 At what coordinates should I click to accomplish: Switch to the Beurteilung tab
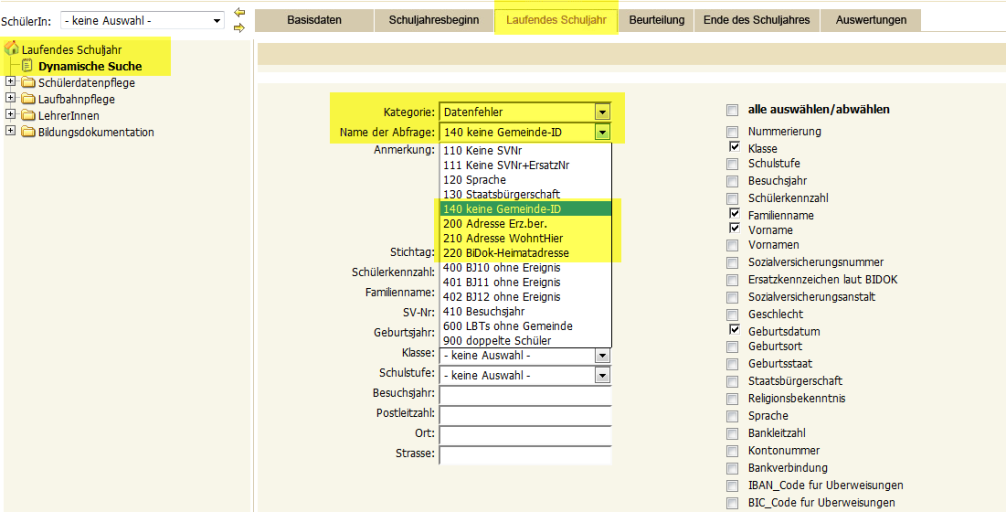656,20
